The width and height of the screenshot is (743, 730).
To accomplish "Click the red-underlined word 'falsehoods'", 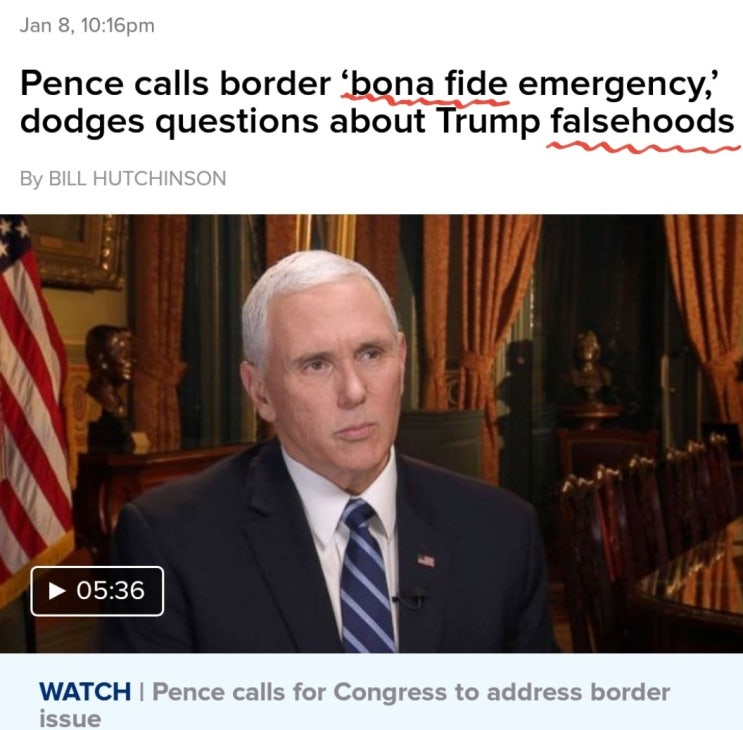I will click(642, 121).
